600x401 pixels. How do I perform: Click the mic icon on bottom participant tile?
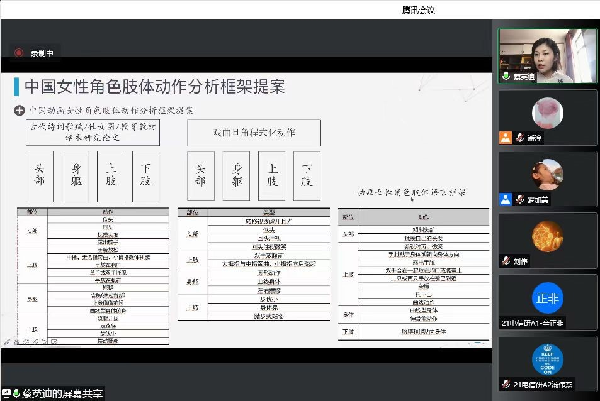(506, 385)
